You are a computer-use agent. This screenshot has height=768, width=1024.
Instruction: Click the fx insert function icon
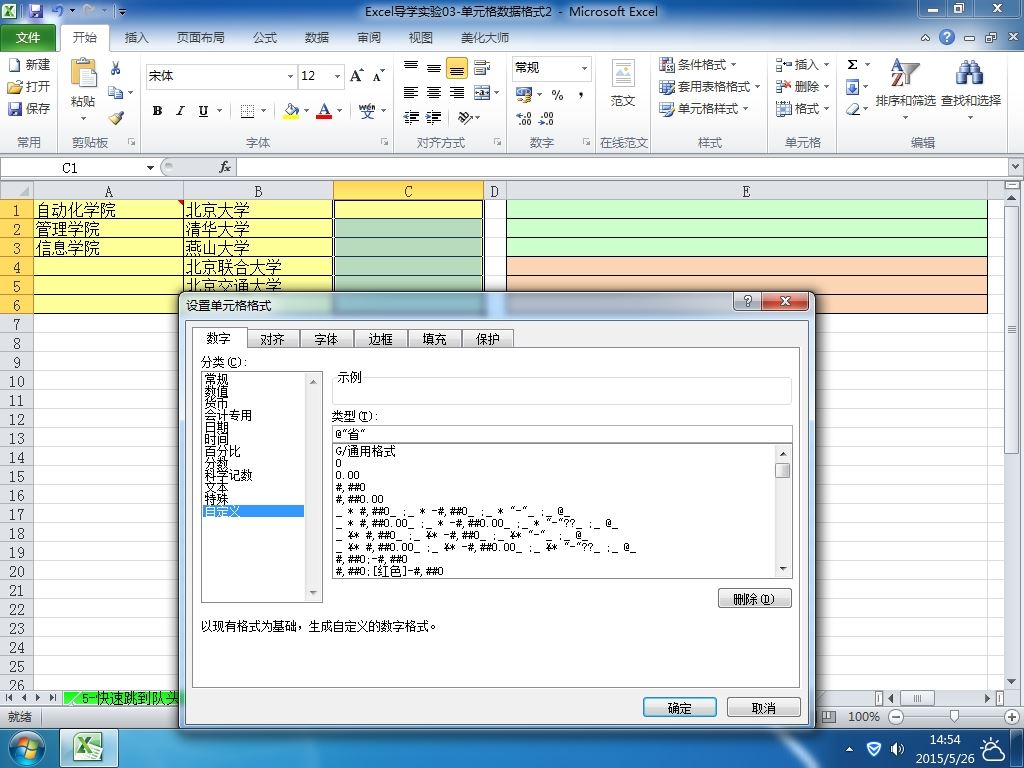coord(225,167)
